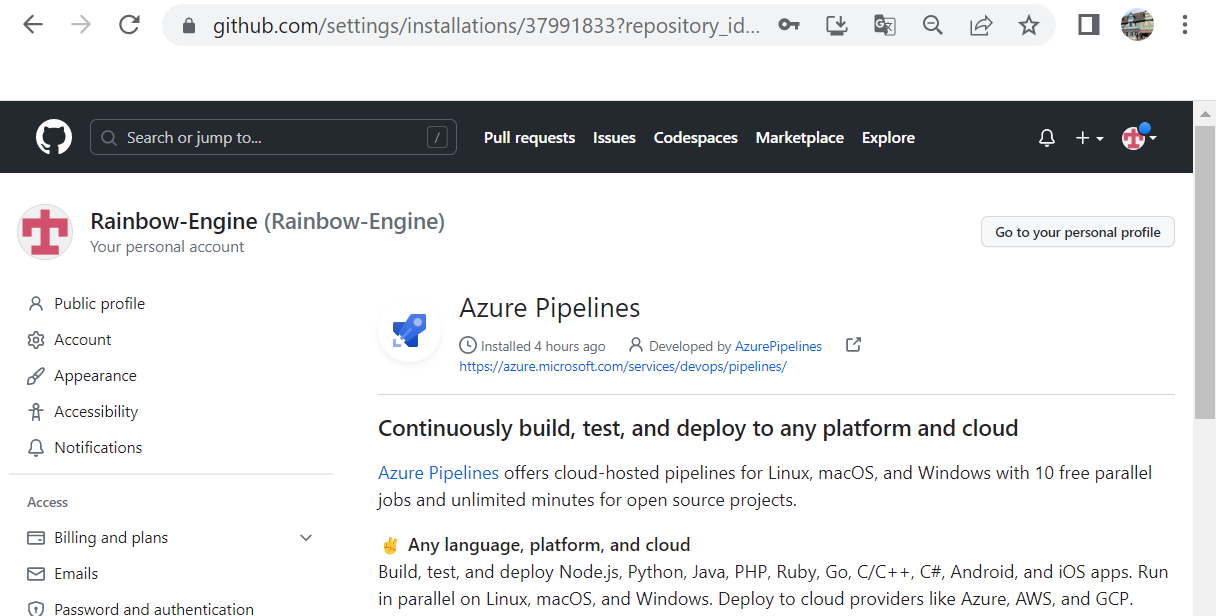Open the password key icon in address bar
Image resolution: width=1216 pixels, height=616 pixels.
(789, 25)
